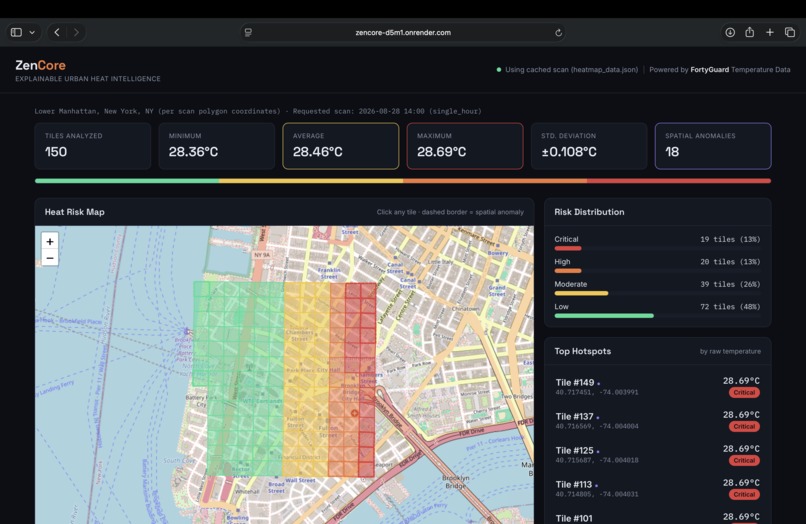Zoom in the heat map with plus

[x=50, y=241]
